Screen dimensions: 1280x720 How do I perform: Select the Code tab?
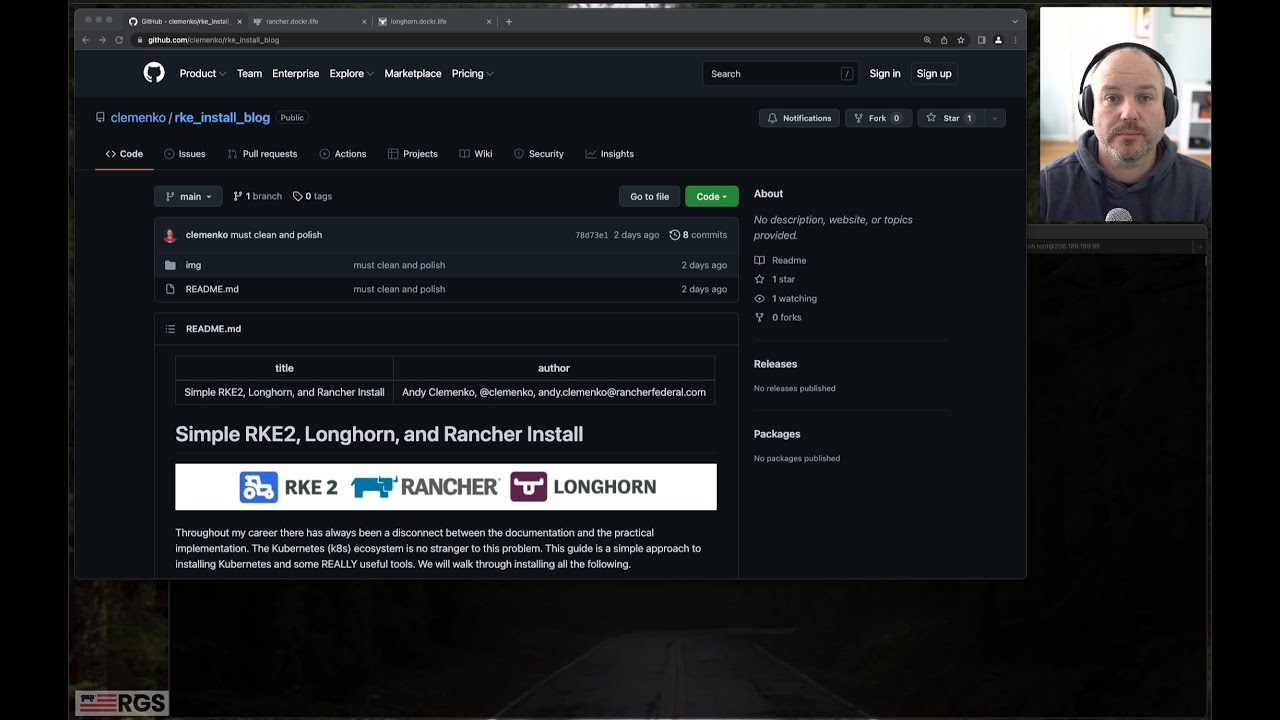(x=124, y=154)
